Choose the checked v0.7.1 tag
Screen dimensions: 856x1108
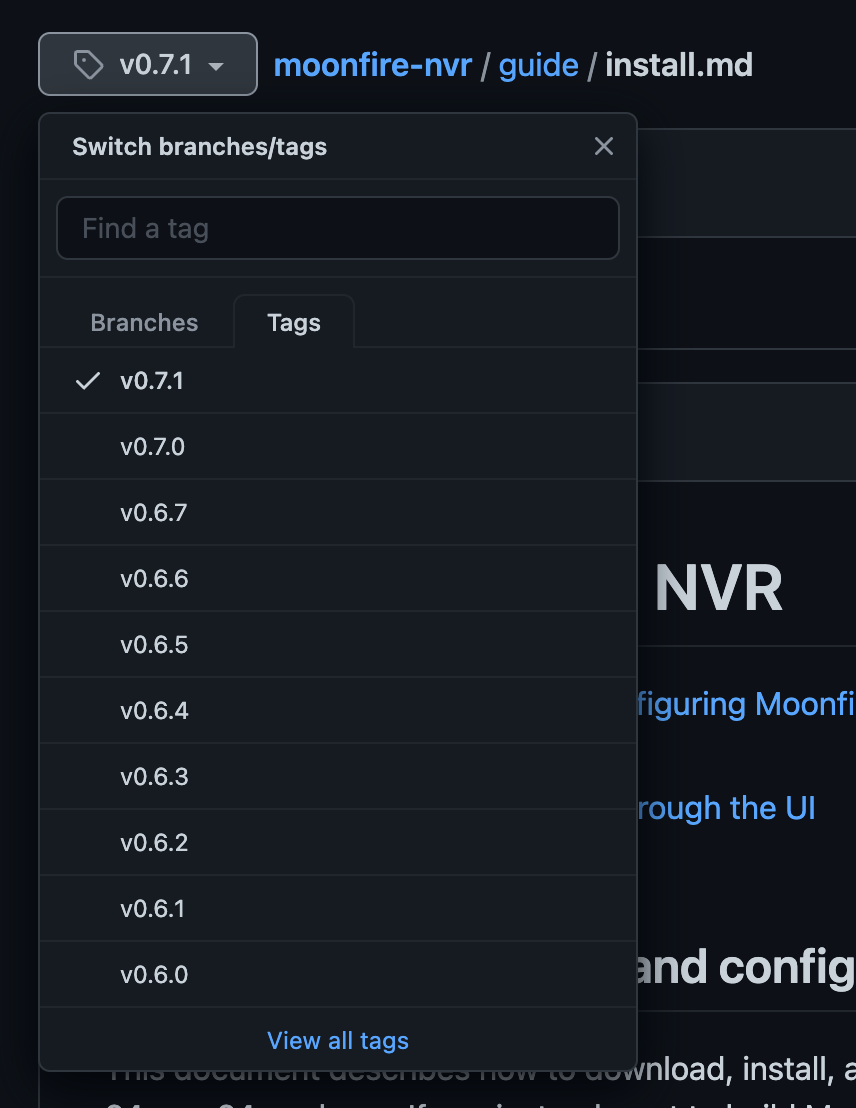(338, 381)
